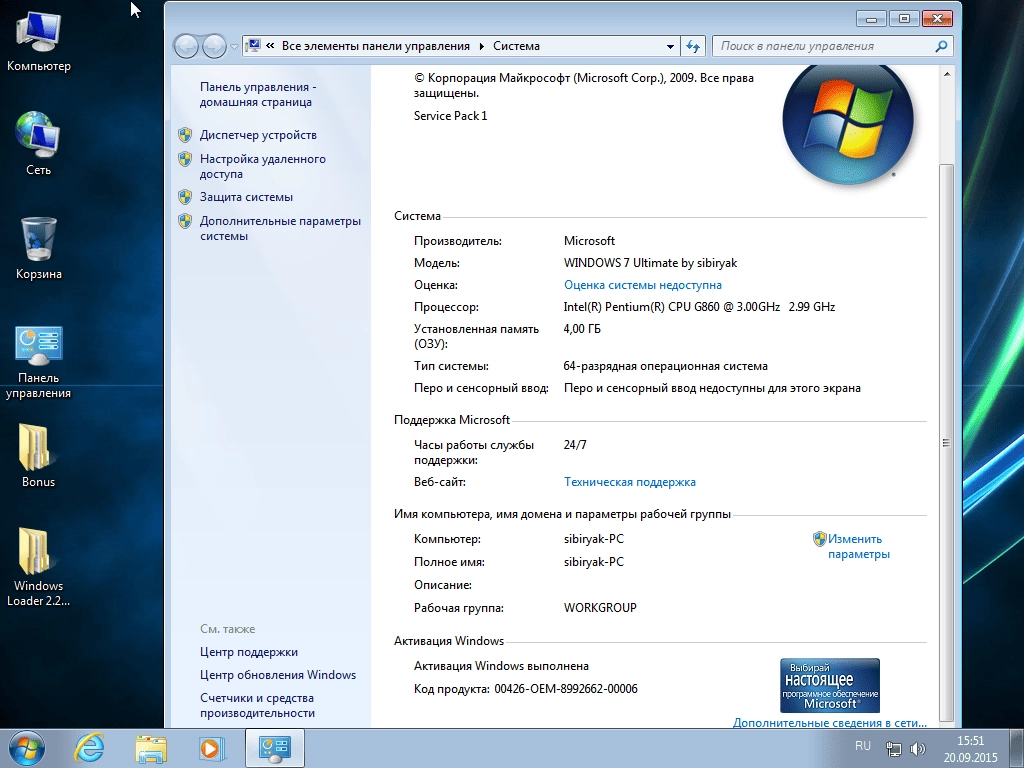This screenshot has height=768, width=1024.
Task: Open the Защита системы link
Action: pyautogui.click(x=246, y=197)
